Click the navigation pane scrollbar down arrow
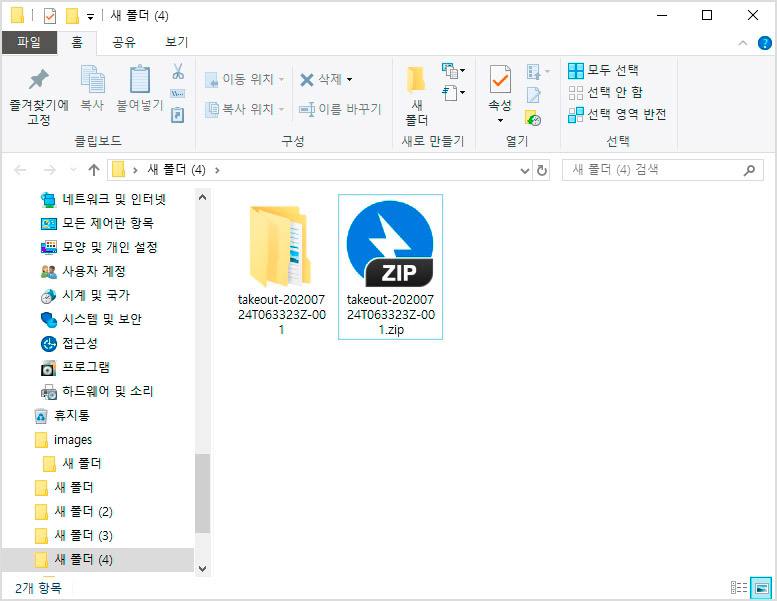 tap(202, 569)
